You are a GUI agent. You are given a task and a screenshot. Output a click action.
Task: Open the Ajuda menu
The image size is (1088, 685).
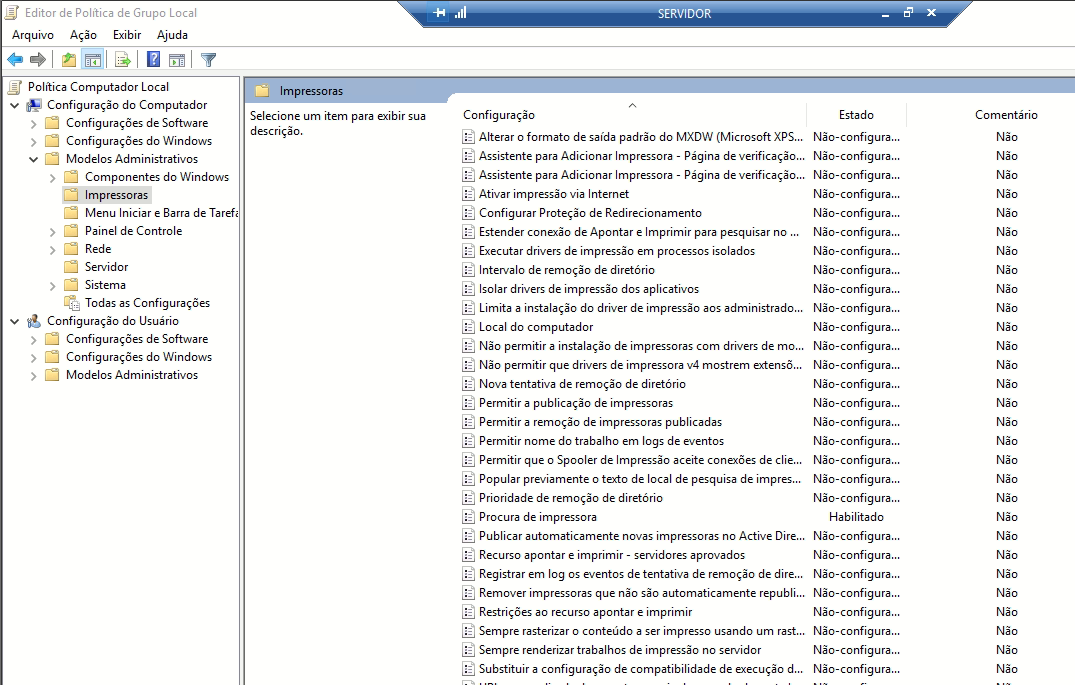click(172, 35)
